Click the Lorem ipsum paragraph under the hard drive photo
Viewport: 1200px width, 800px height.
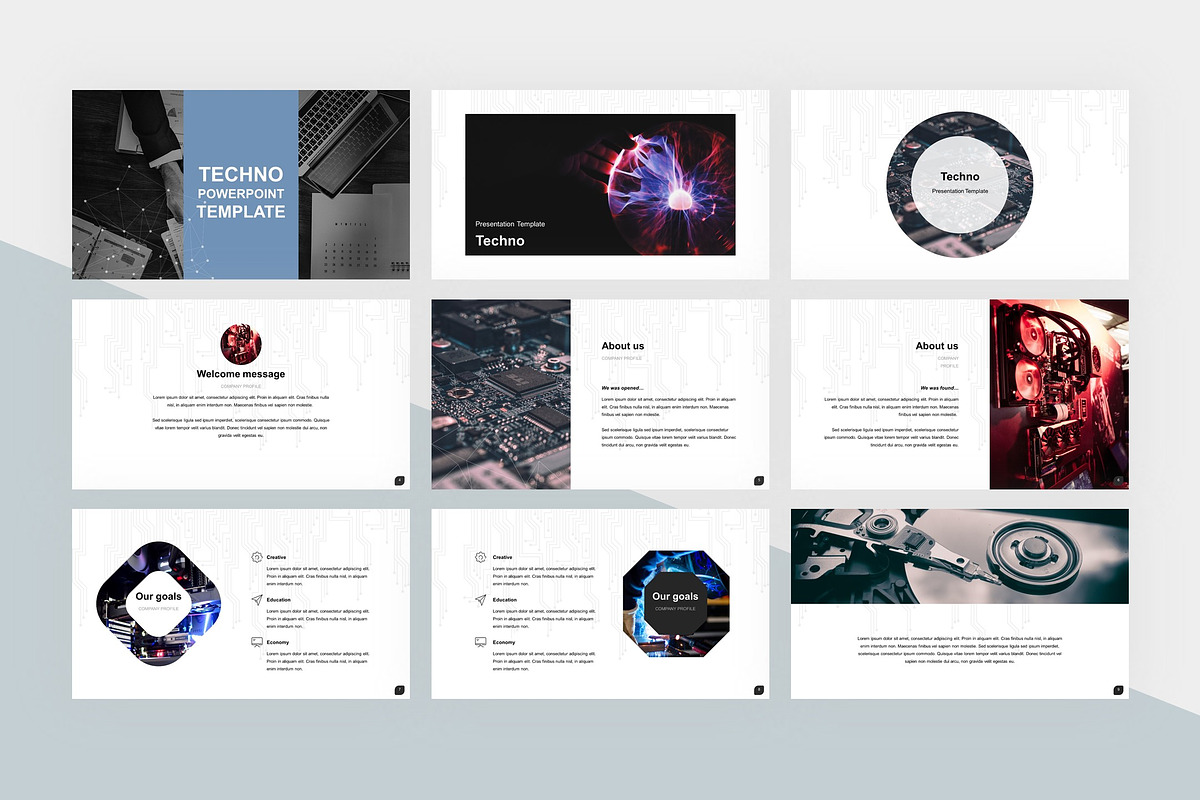960,650
